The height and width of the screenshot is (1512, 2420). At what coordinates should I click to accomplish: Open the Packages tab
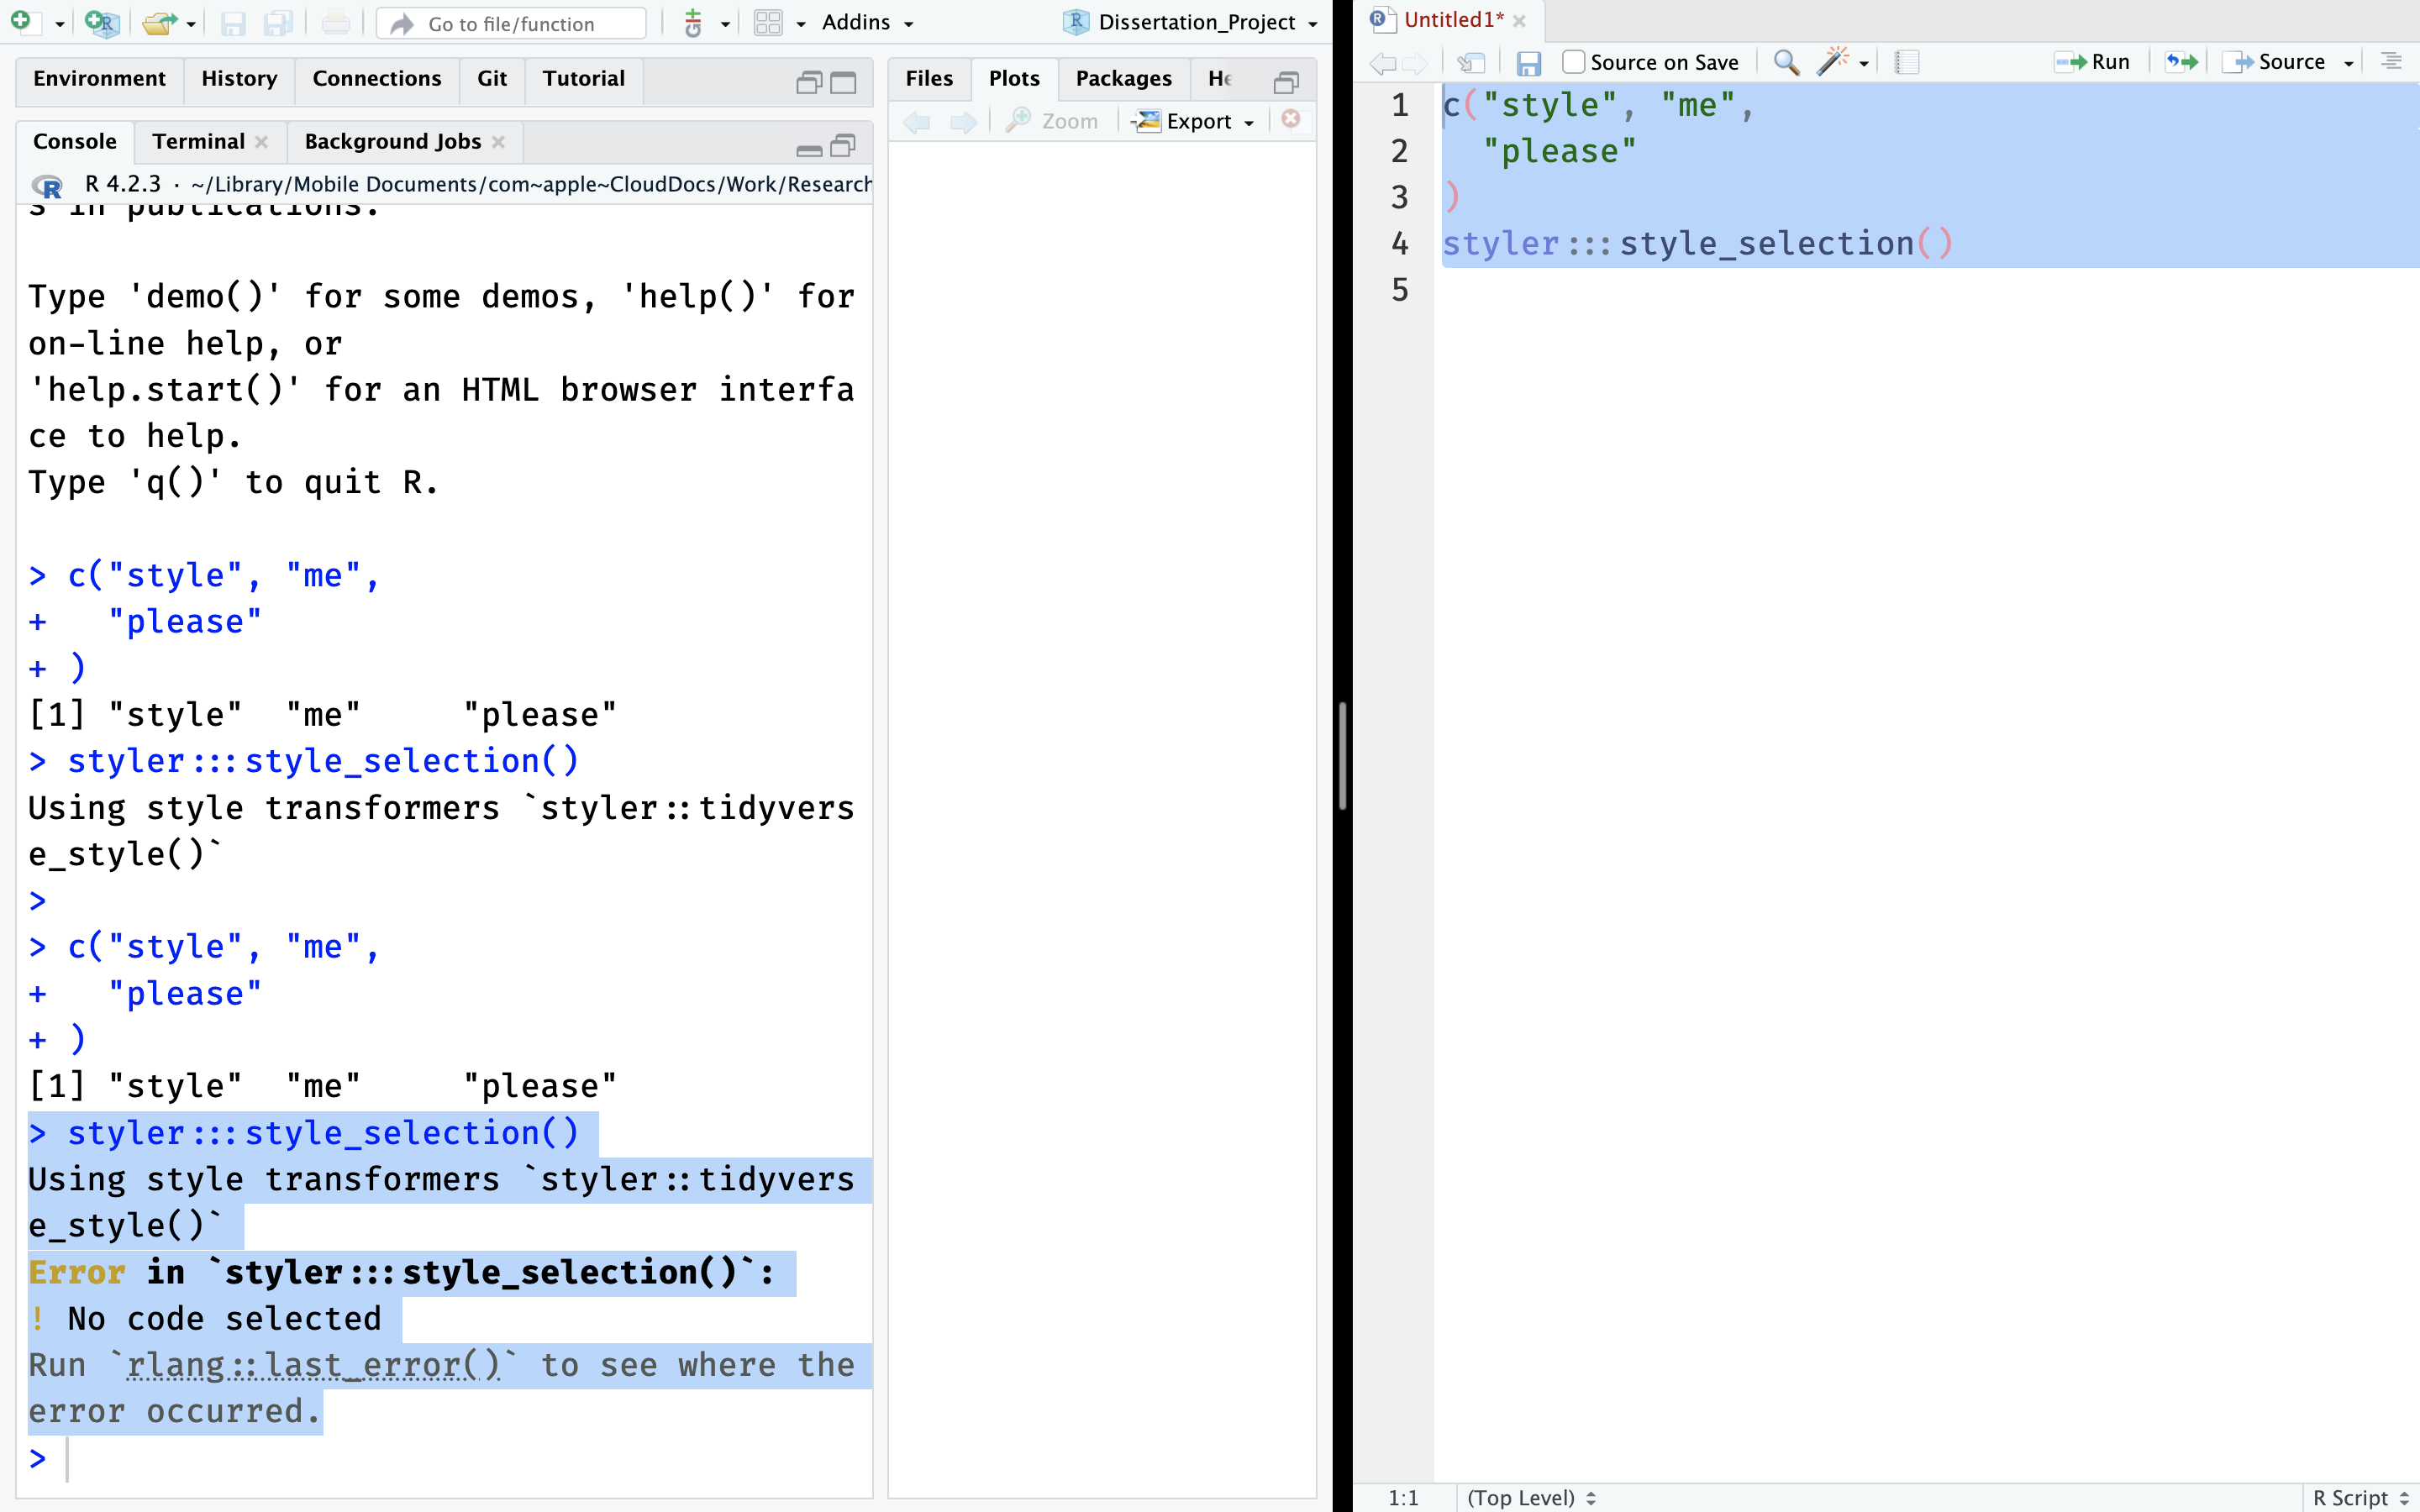point(1122,78)
